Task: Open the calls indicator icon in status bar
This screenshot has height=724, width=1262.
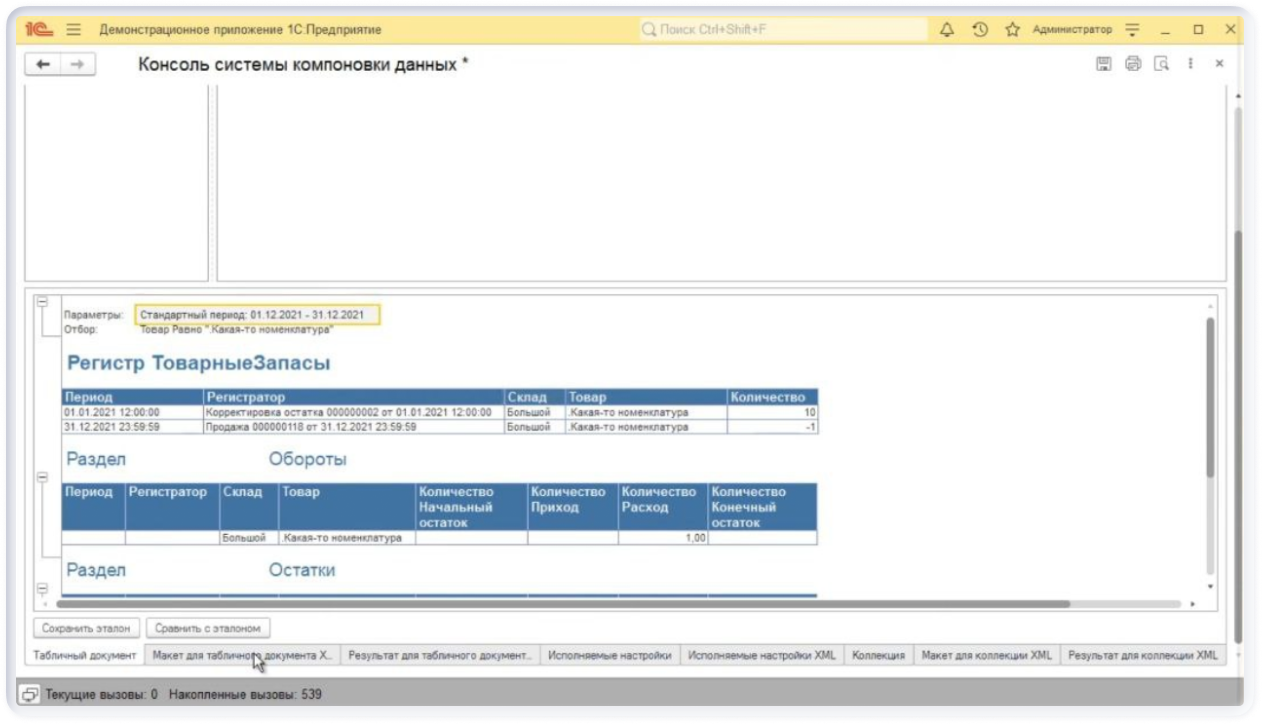Action: pyautogui.click(x=30, y=693)
